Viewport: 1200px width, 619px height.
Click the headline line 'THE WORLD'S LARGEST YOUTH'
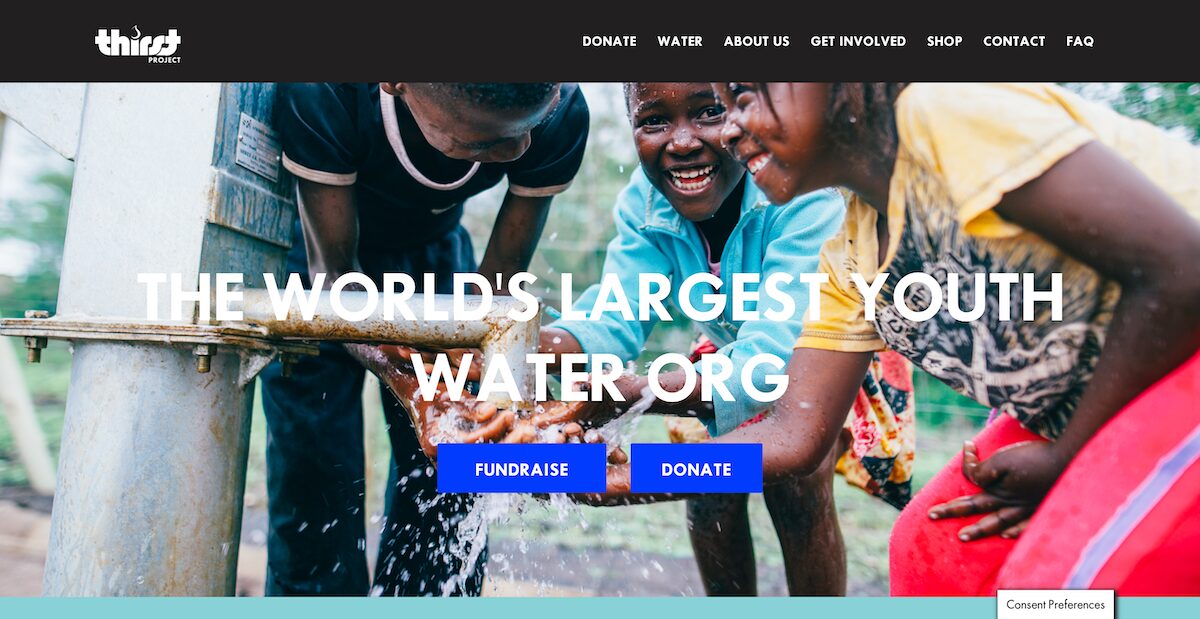[600, 297]
